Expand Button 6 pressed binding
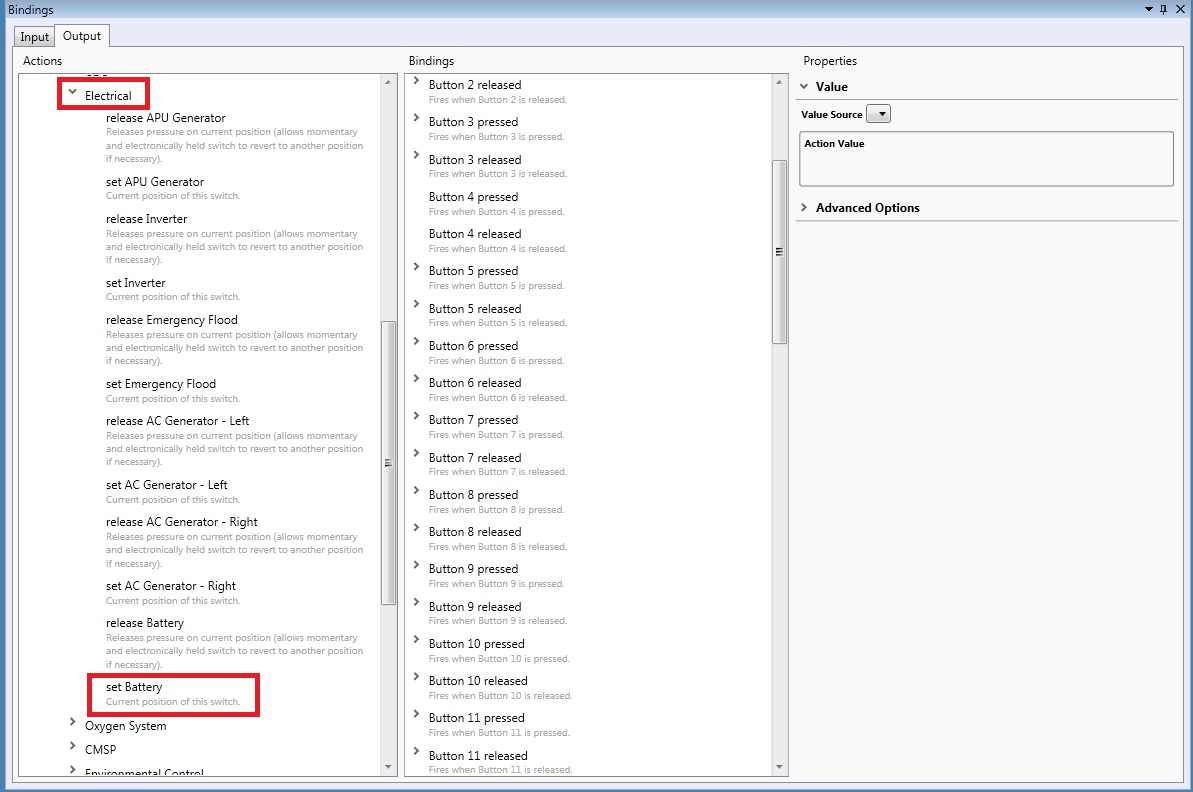The height and width of the screenshot is (792, 1193). click(416, 342)
